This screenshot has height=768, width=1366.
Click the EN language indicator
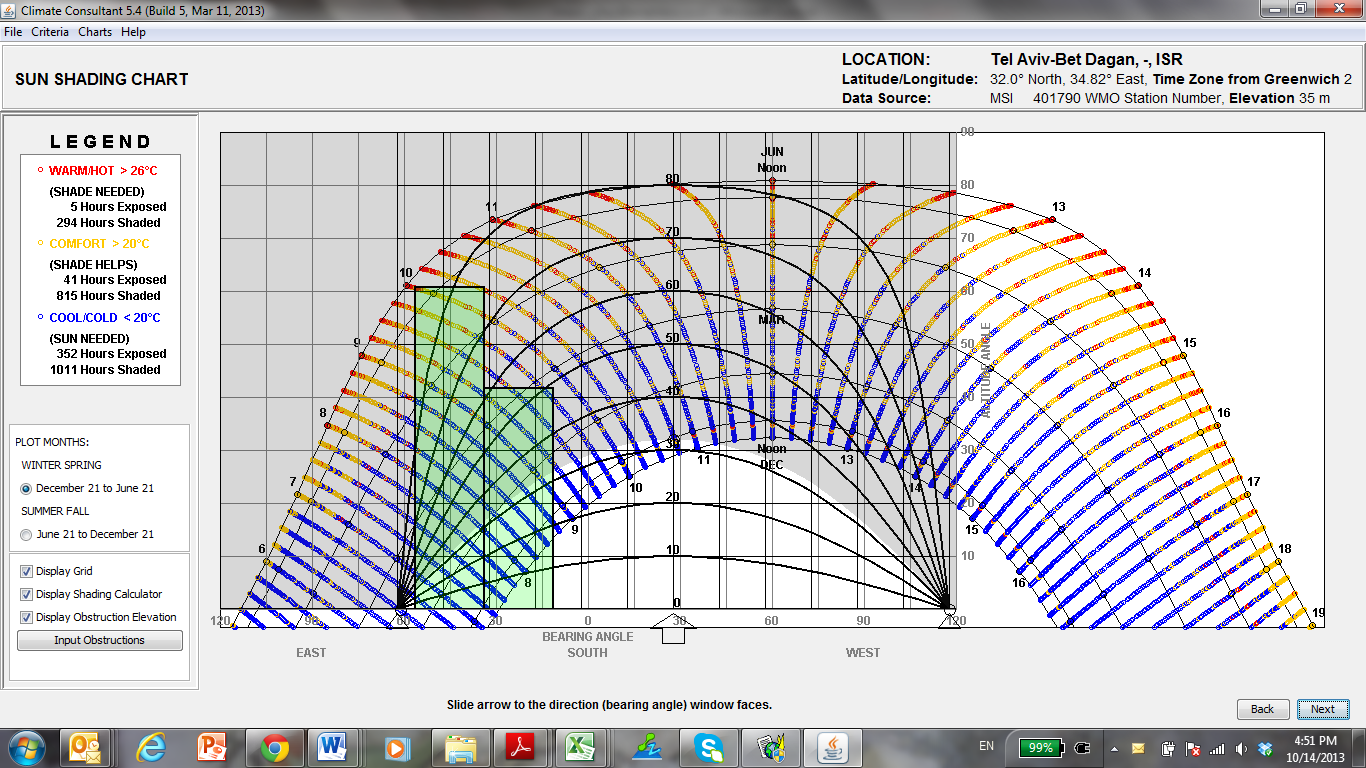(x=986, y=746)
